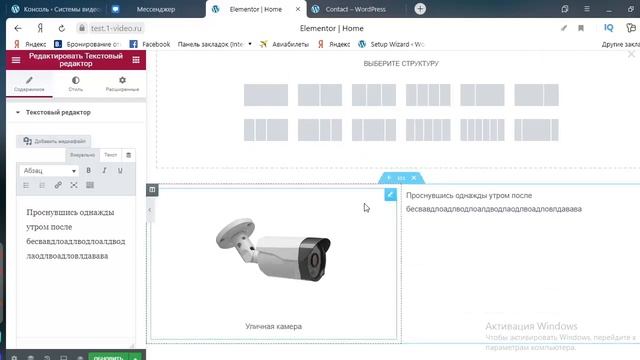Toggle bold formatting
Screen dimensions: 640x360
point(89,171)
